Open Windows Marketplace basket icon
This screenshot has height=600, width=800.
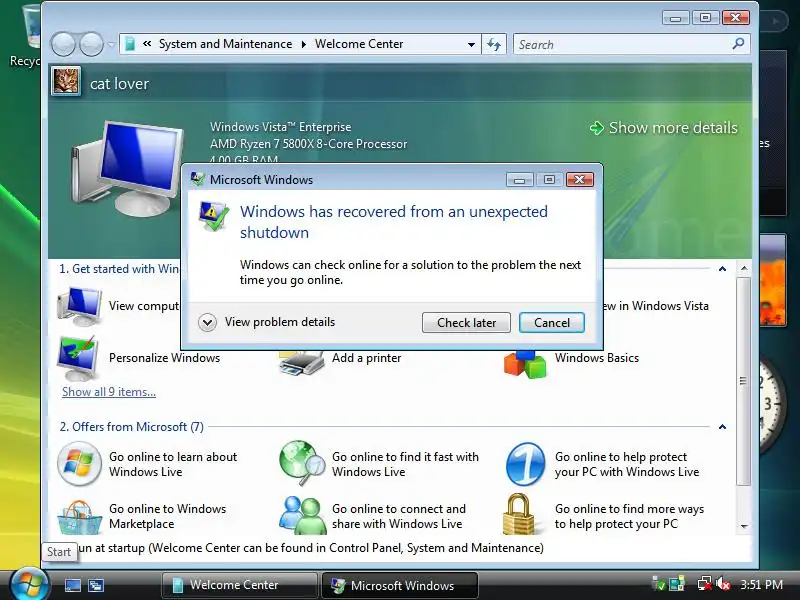coord(79,517)
